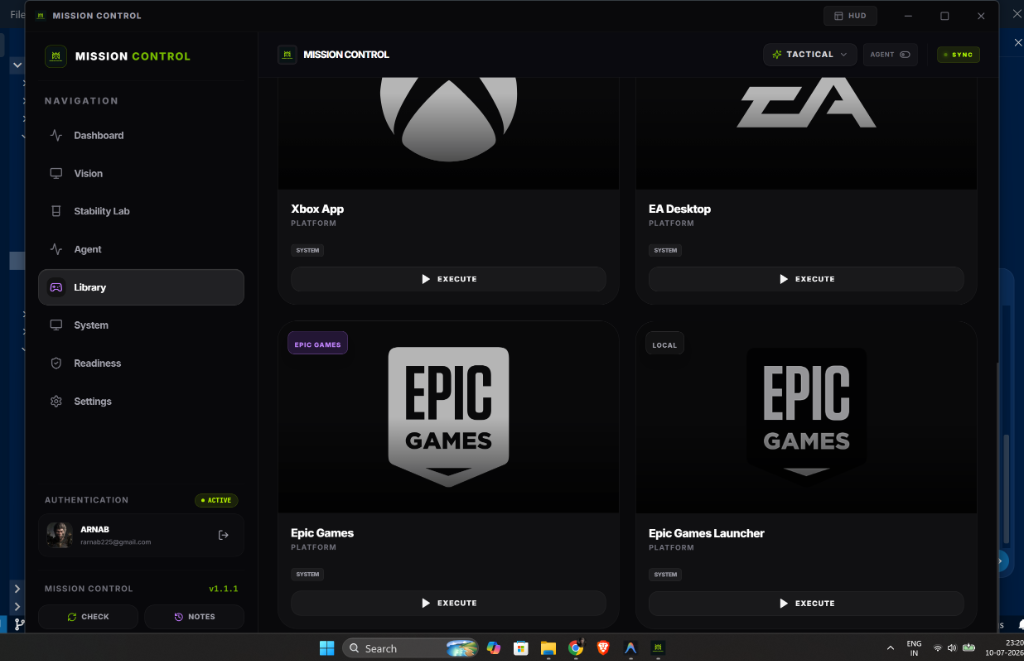The width and height of the screenshot is (1024, 661).
Task: Open Microsoft Store from taskbar
Action: point(520,648)
